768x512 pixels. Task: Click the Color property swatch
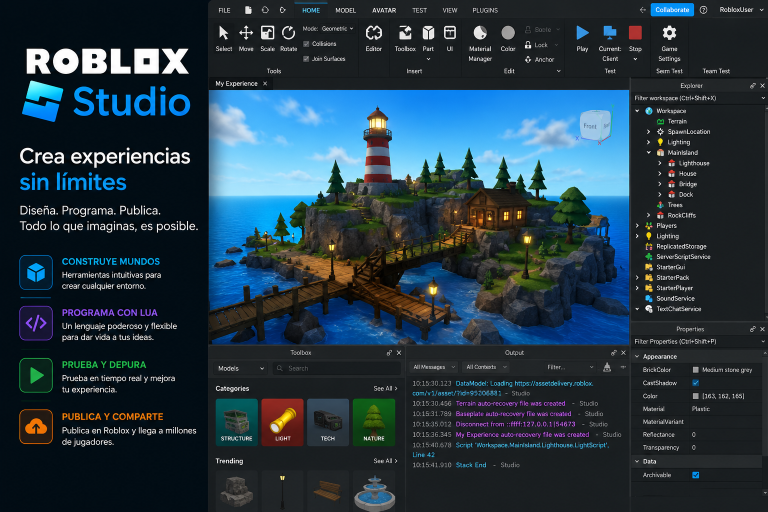[696, 396]
